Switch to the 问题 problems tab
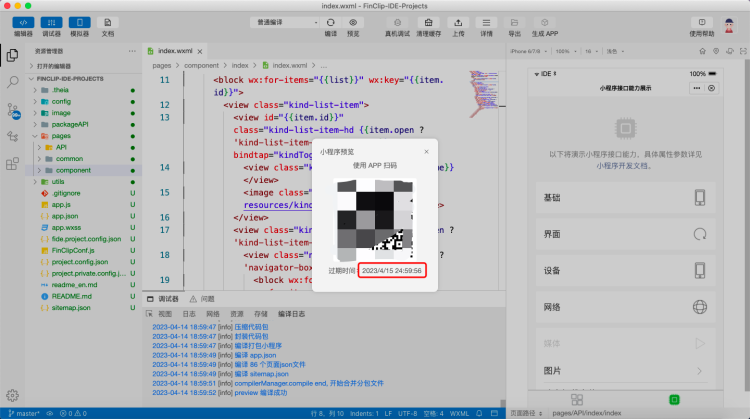 [x=202, y=299]
